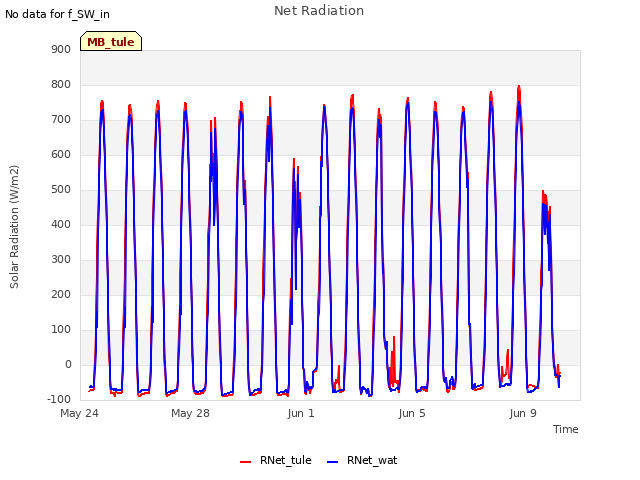Click the 700 y-axis tick label
Viewport: 640px width, 480px height.
pos(61,120)
